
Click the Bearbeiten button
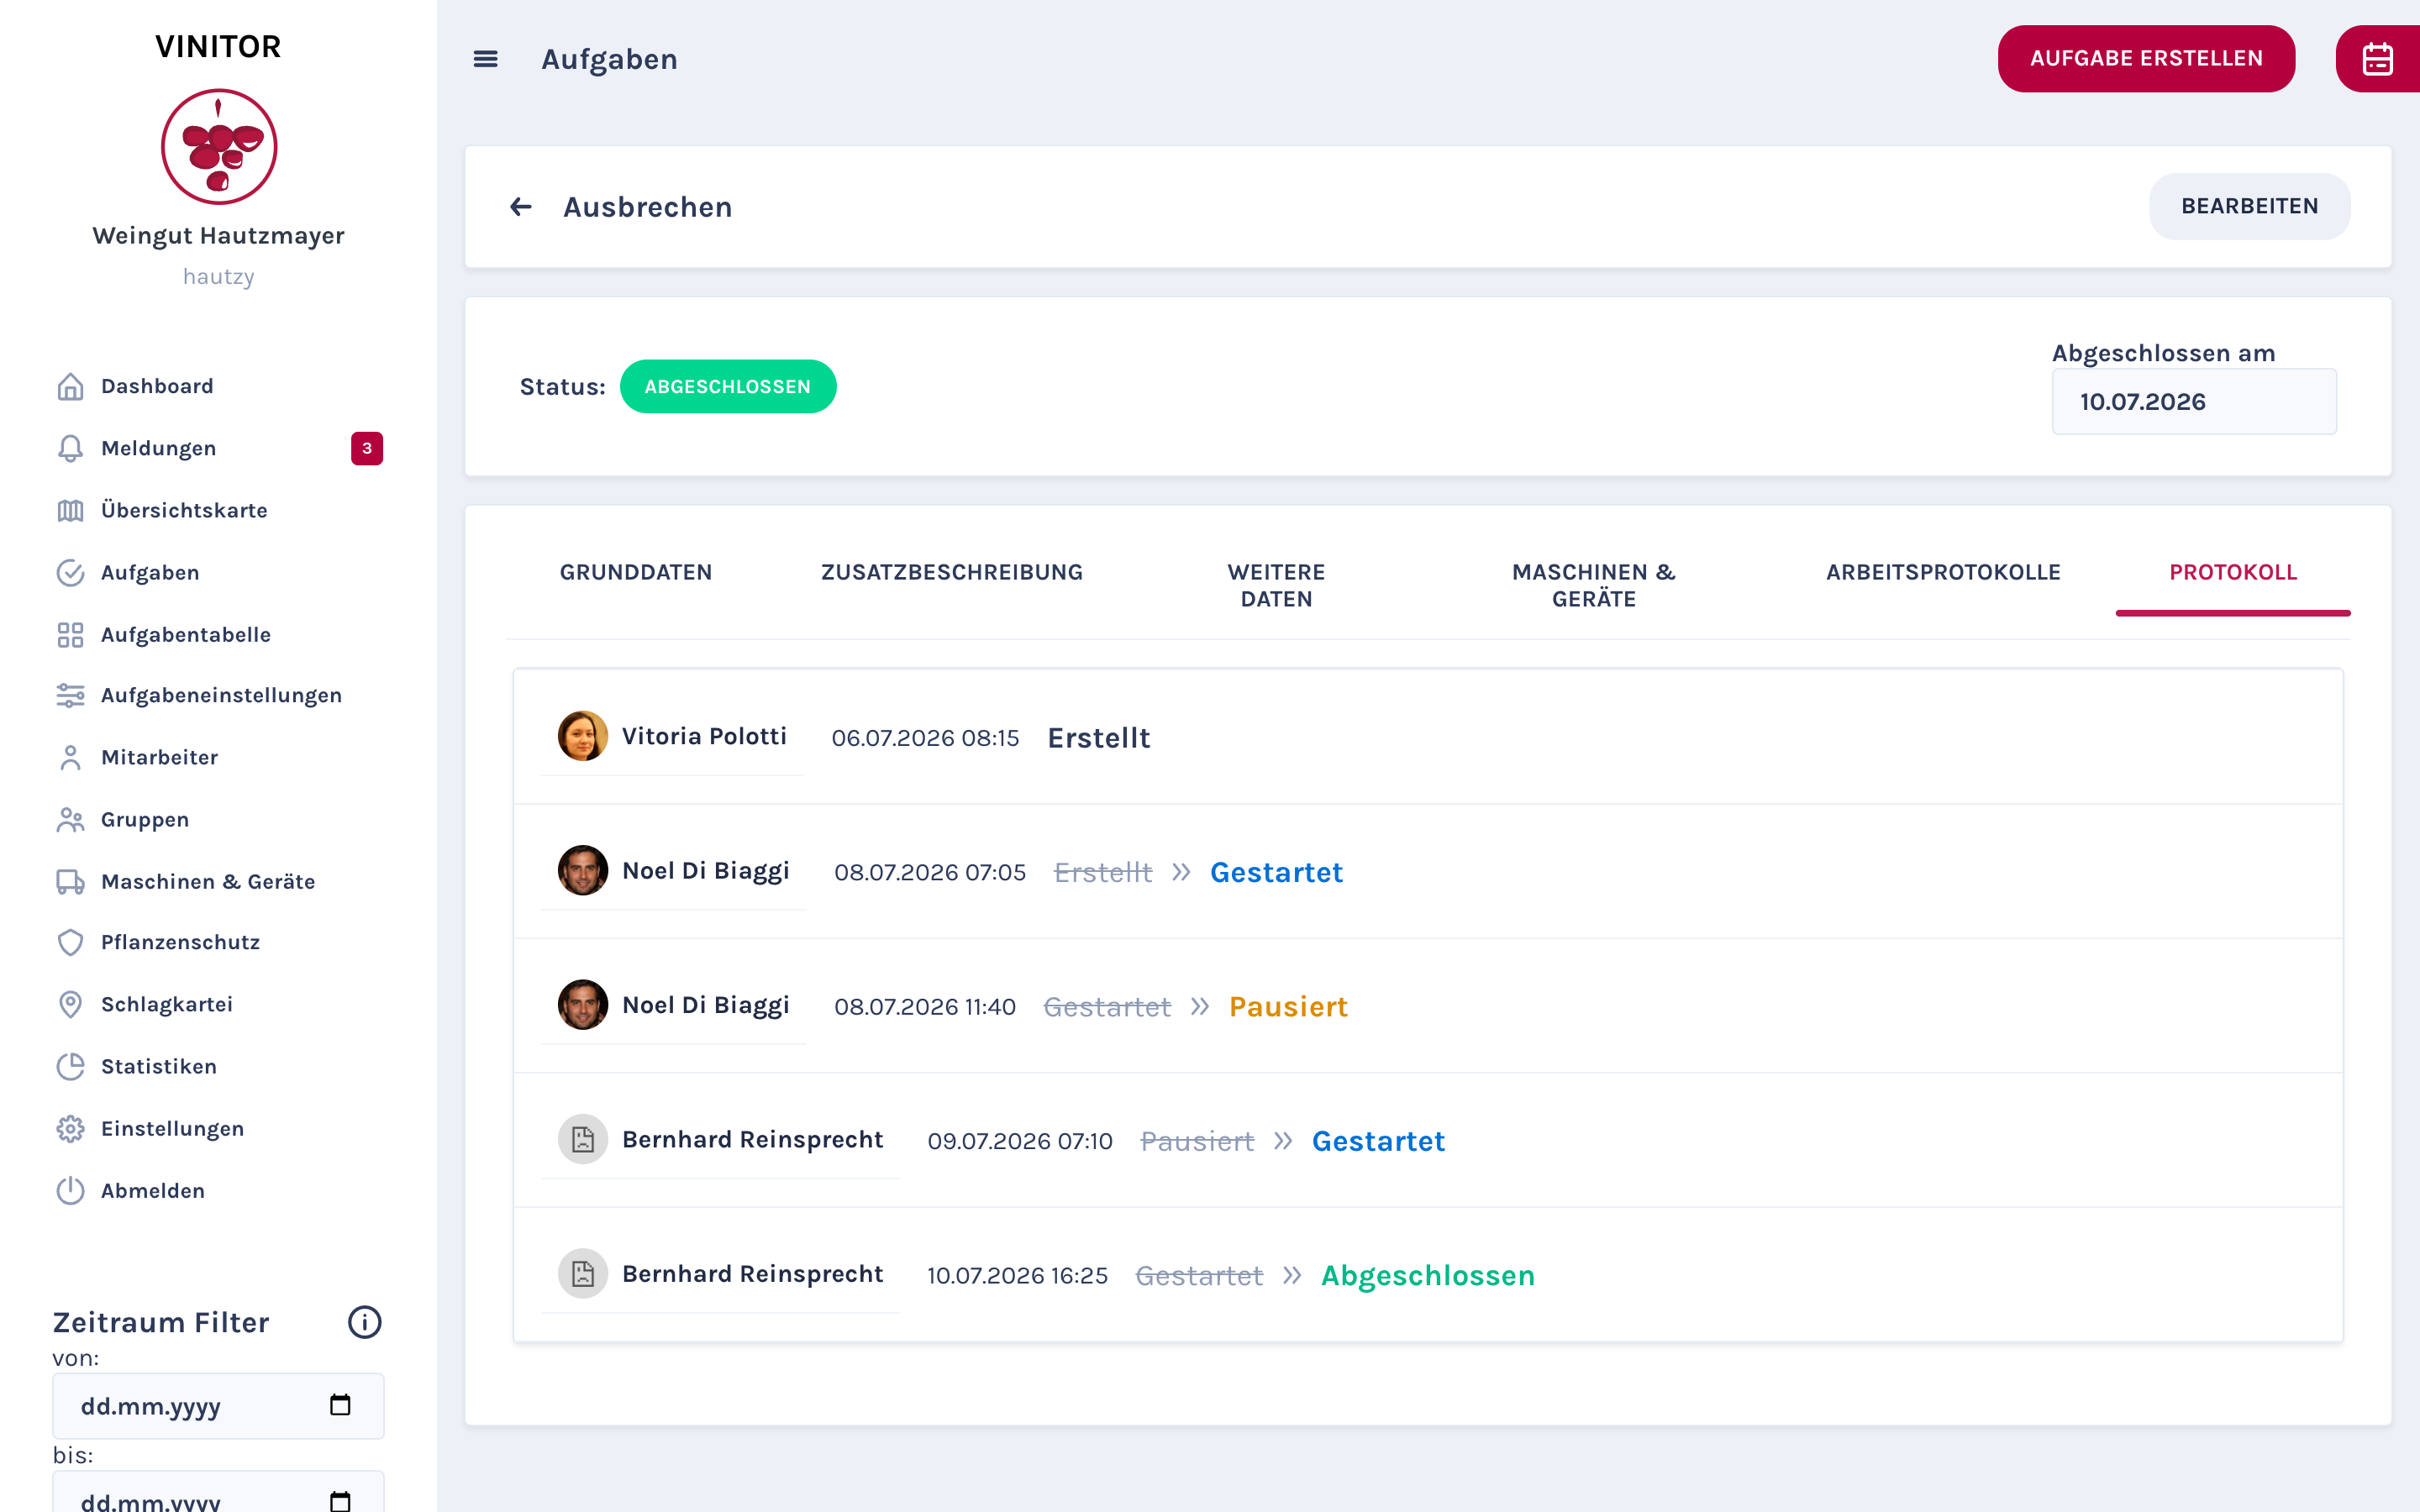point(2250,206)
